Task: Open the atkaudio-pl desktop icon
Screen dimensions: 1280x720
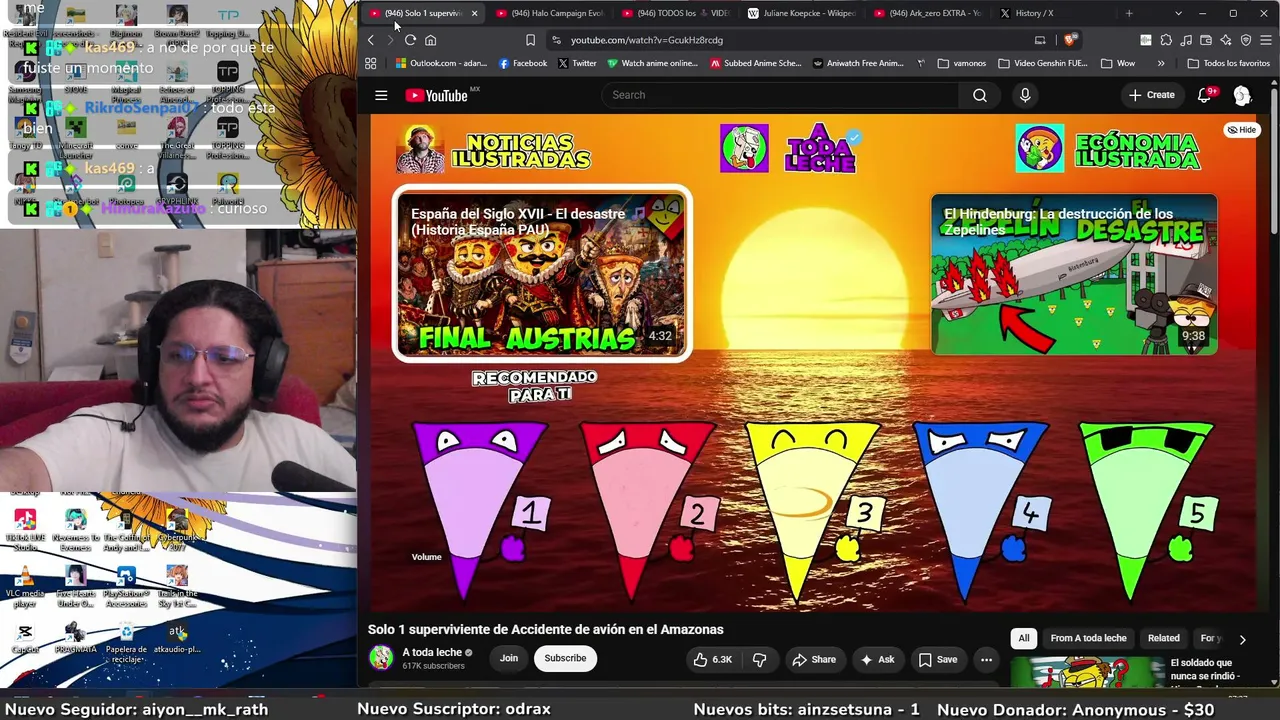Action: (177, 638)
